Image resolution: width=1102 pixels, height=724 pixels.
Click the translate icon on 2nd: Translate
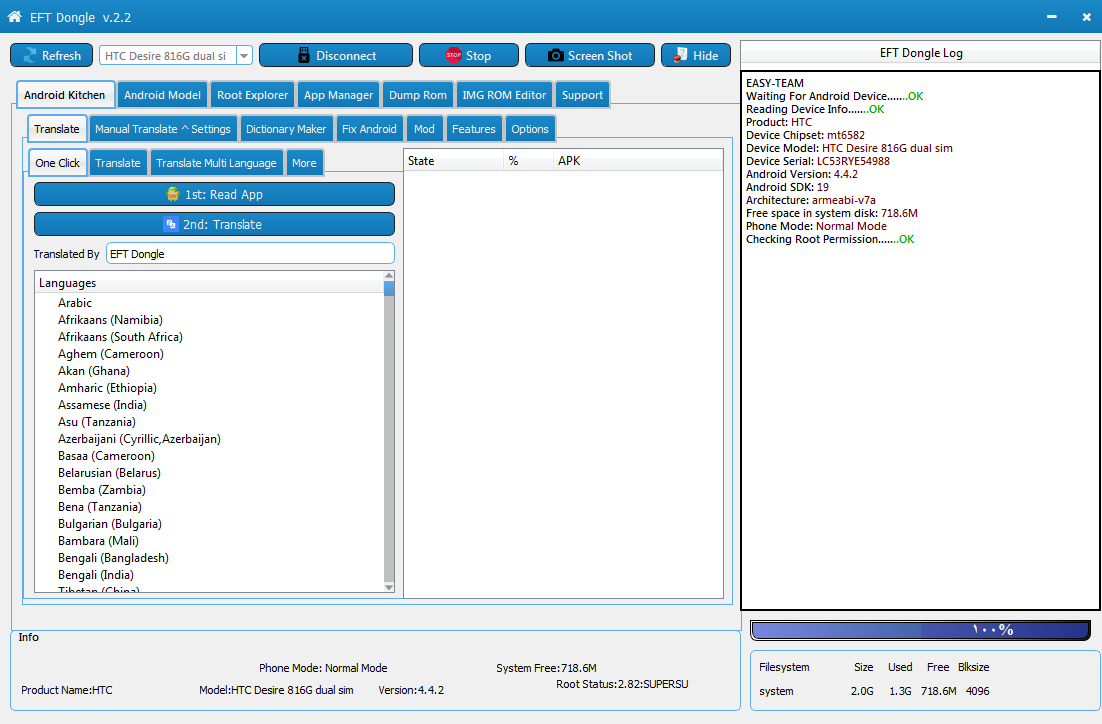click(x=170, y=224)
